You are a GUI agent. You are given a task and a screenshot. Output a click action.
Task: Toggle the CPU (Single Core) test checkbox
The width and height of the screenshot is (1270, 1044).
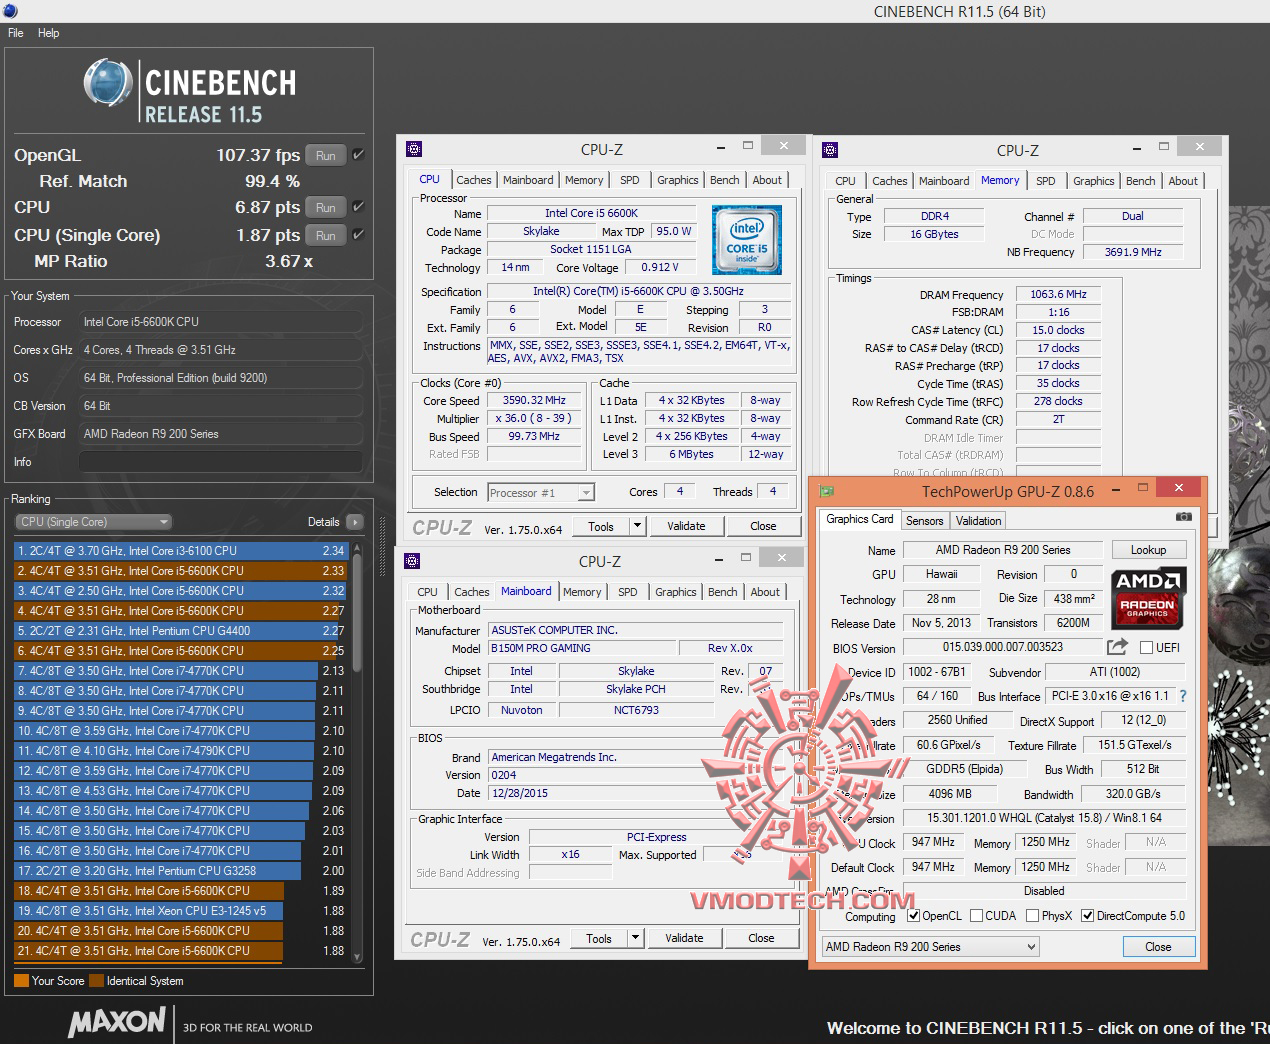[x=358, y=235]
